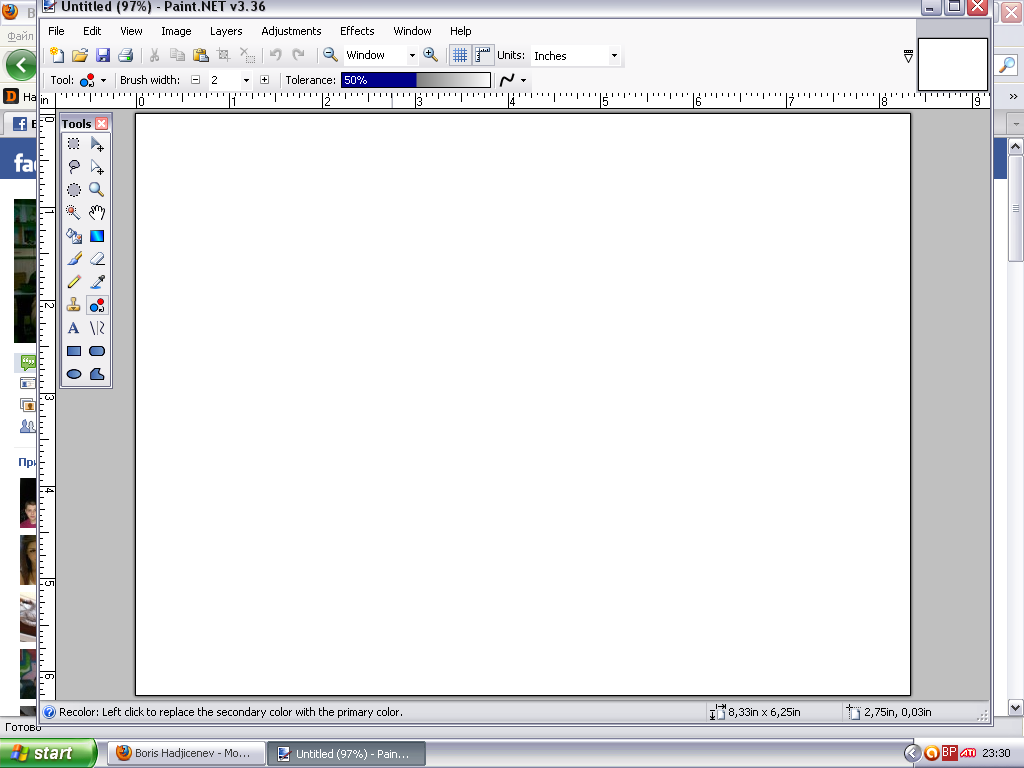The height and width of the screenshot is (768, 1024).
Task: Open the Brush width dropdown arrow
Action: (x=246, y=80)
